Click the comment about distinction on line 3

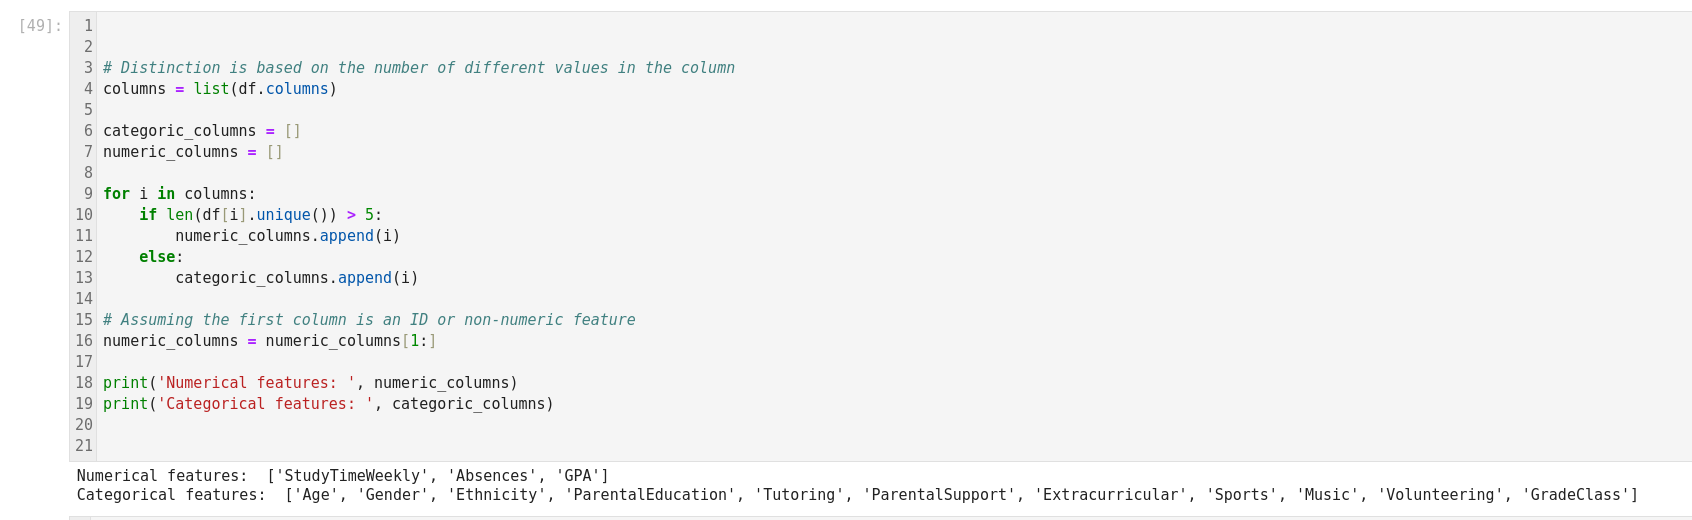click(418, 68)
